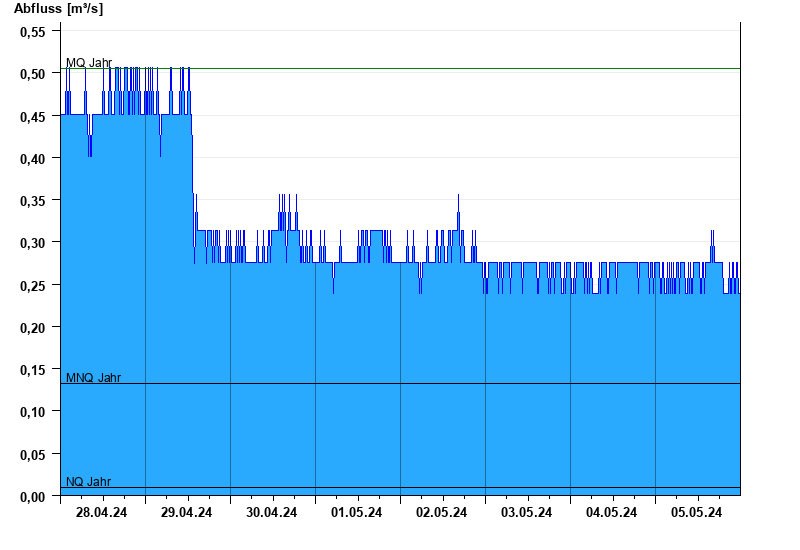Viewport: 800px width, 550px height.
Task: Select the MQ Jahr reference line label
Action: point(89,63)
